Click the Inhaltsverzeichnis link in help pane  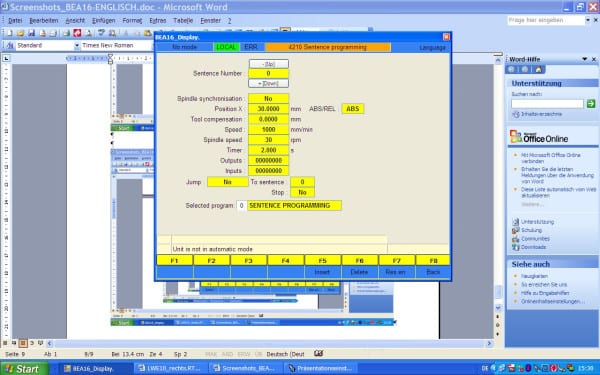(541, 114)
